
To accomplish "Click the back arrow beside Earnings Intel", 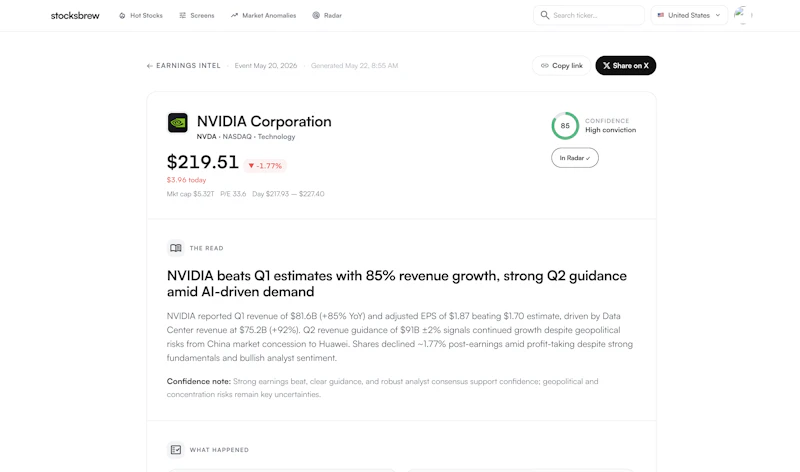I will coord(149,66).
